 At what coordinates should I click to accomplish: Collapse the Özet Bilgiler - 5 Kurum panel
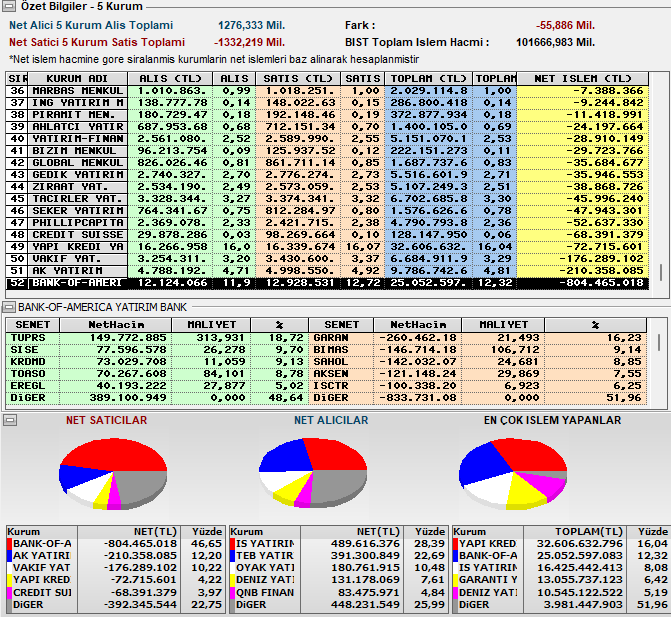point(9,6)
